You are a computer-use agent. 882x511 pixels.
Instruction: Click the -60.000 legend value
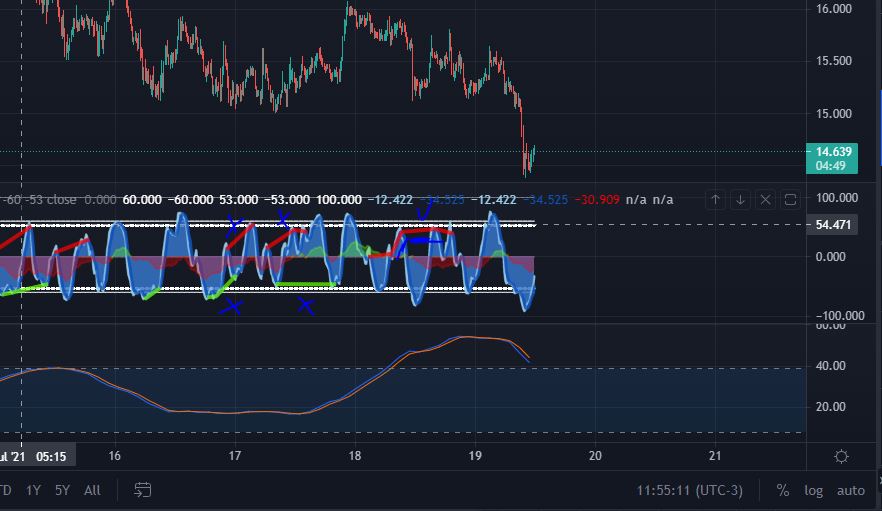coord(190,200)
